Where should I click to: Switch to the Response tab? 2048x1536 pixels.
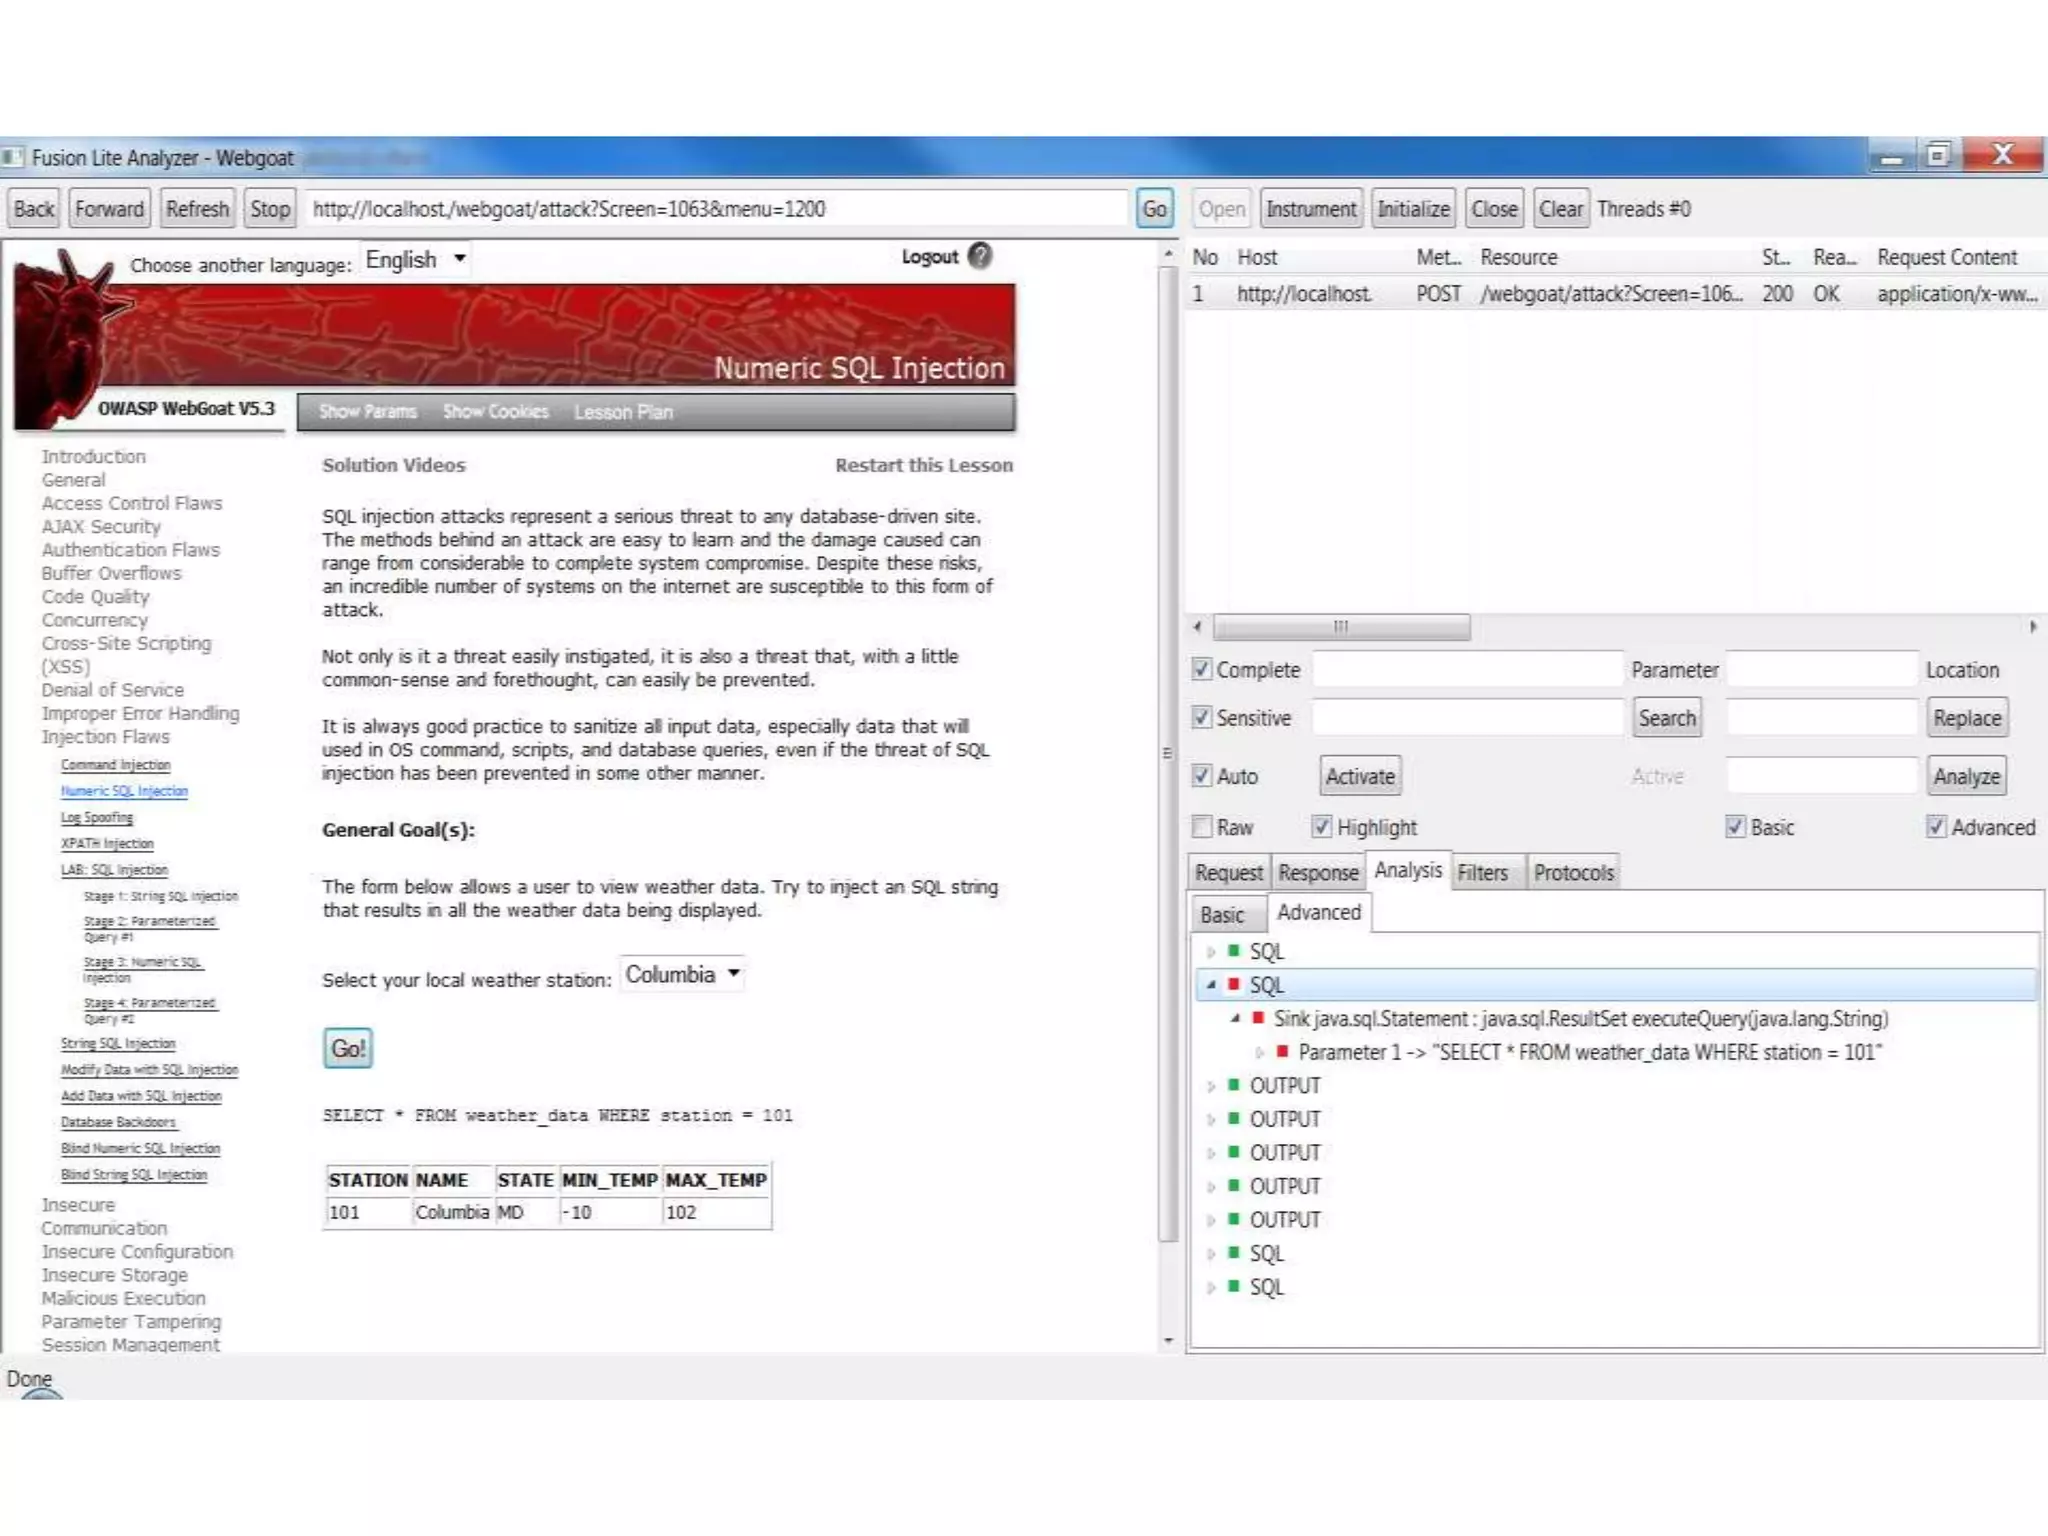pos(1318,872)
